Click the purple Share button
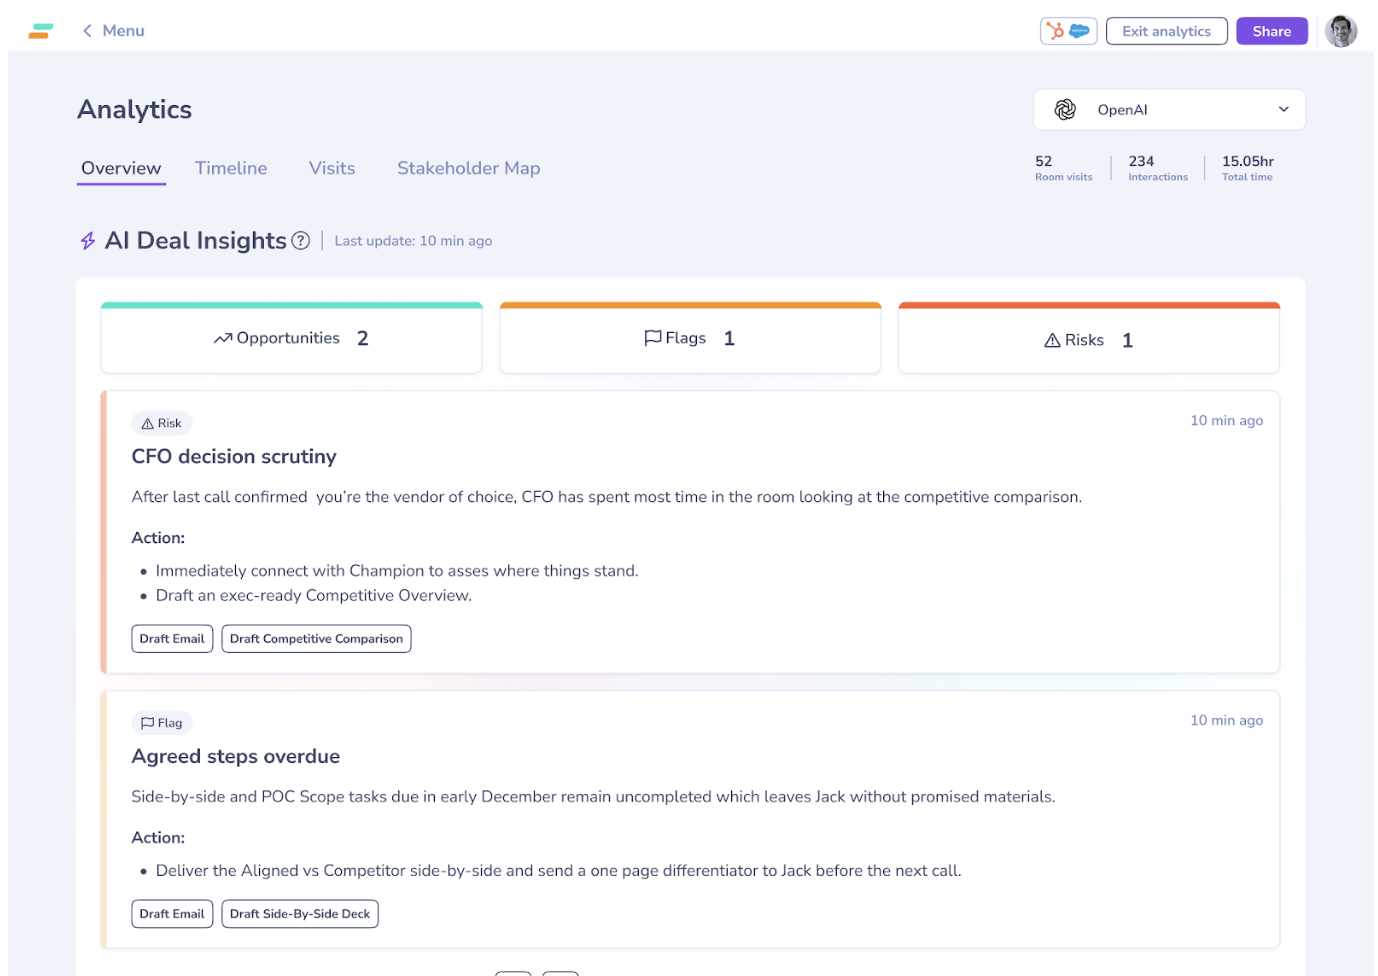The height and width of the screenshot is (976, 1378). (1272, 31)
